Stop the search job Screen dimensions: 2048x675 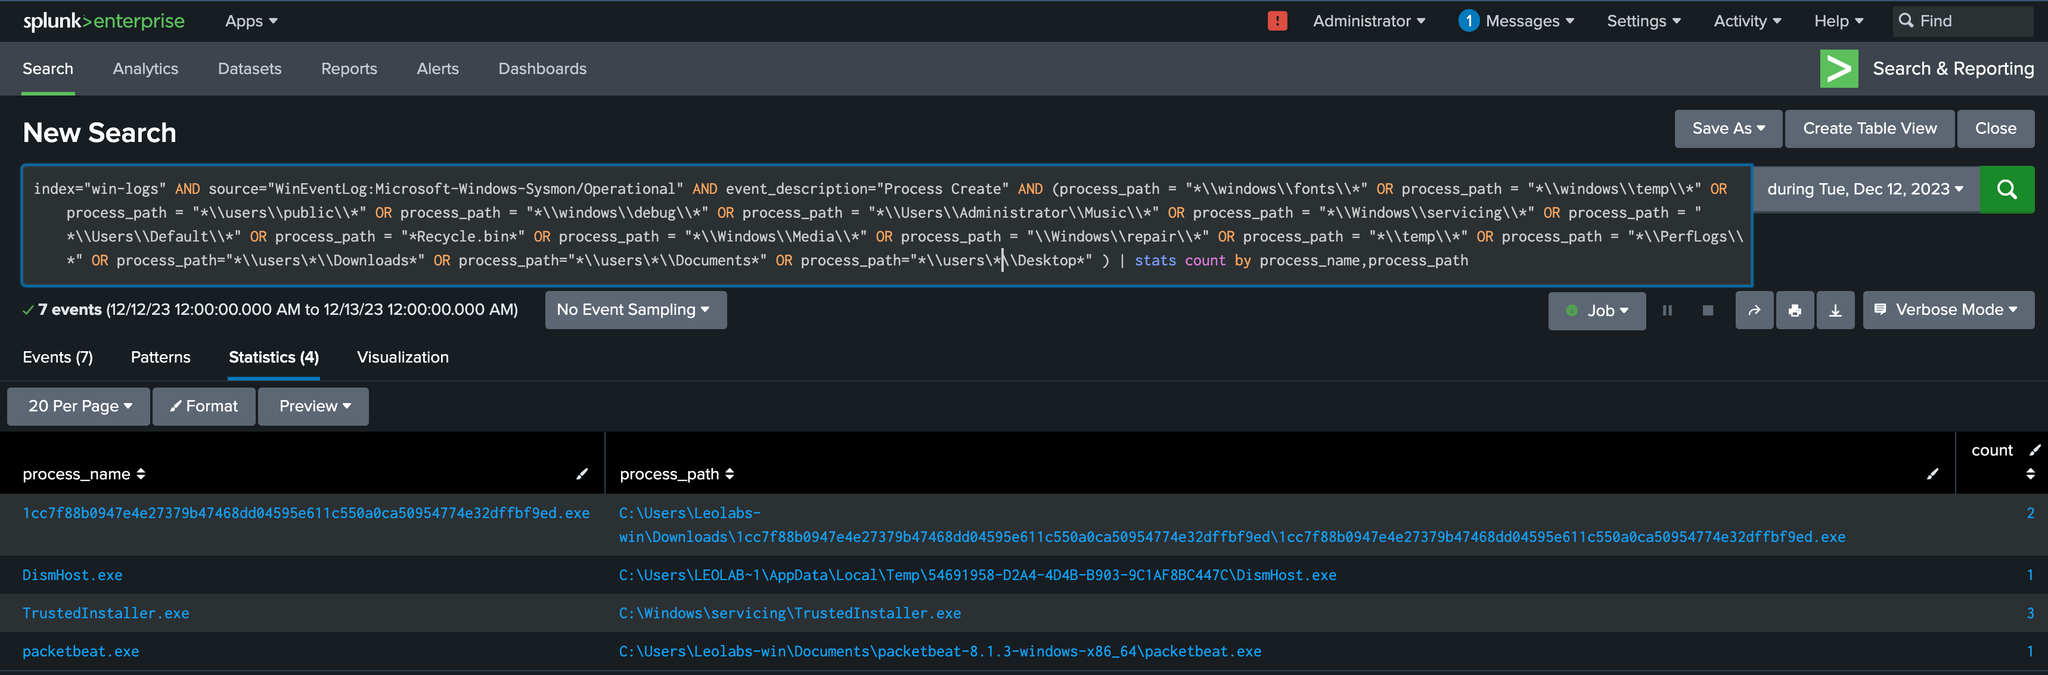[1708, 311]
